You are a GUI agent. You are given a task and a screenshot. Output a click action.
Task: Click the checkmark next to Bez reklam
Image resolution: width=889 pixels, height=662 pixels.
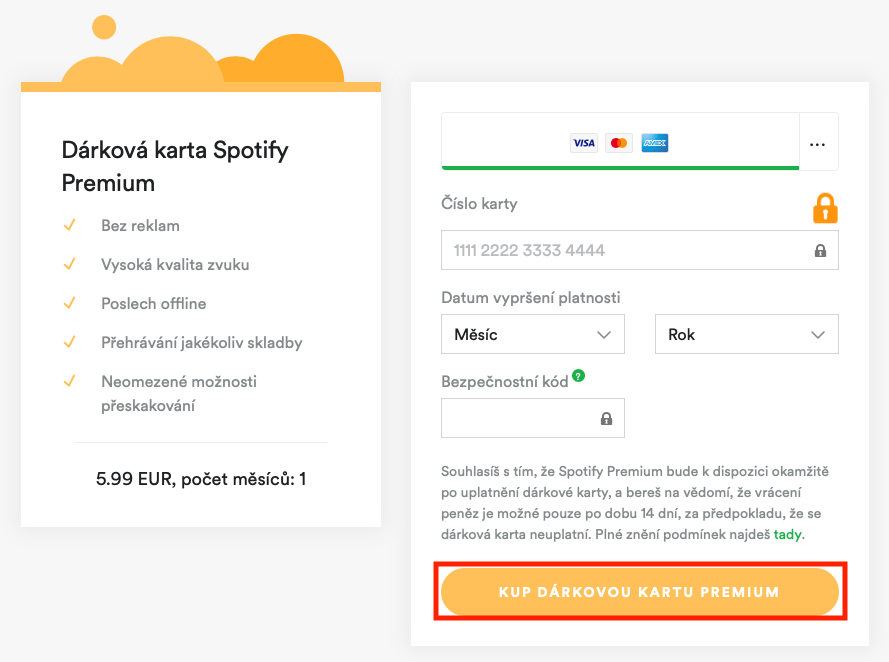pyautogui.click(x=70, y=225)
